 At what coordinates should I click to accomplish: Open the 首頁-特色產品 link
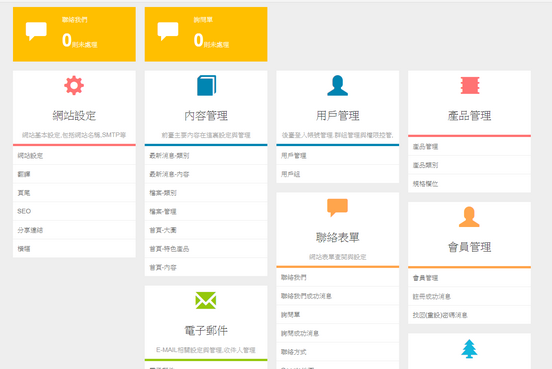tap(169, 249)
